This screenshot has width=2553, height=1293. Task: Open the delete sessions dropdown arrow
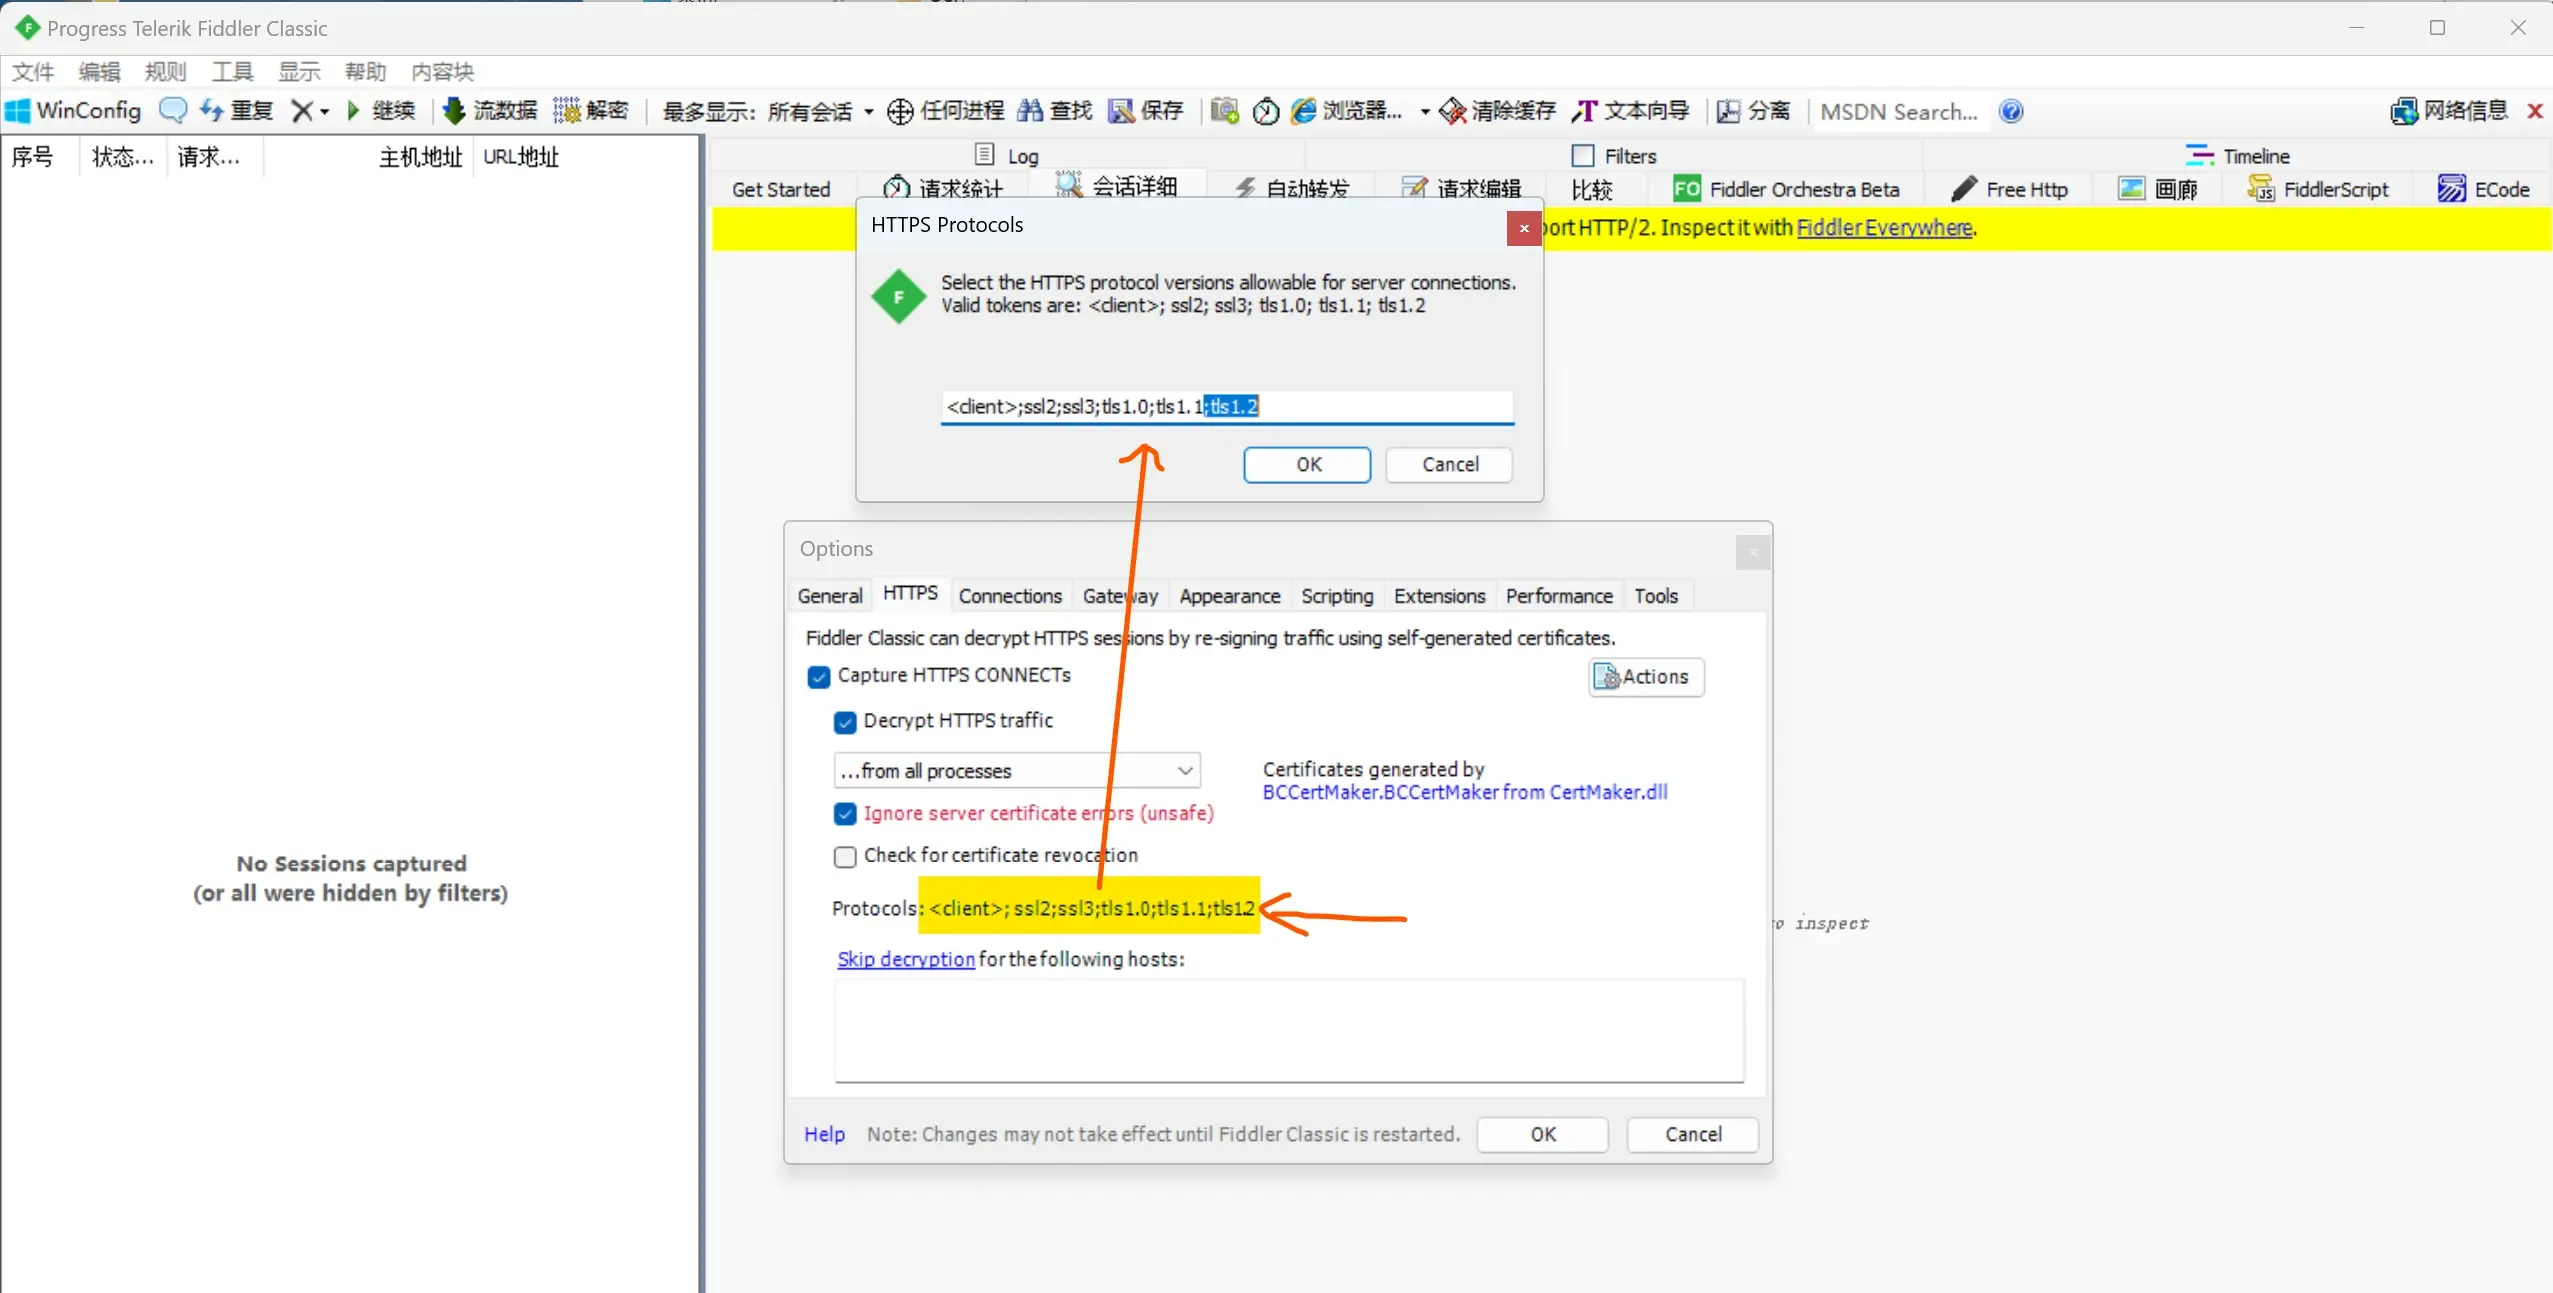322,110
